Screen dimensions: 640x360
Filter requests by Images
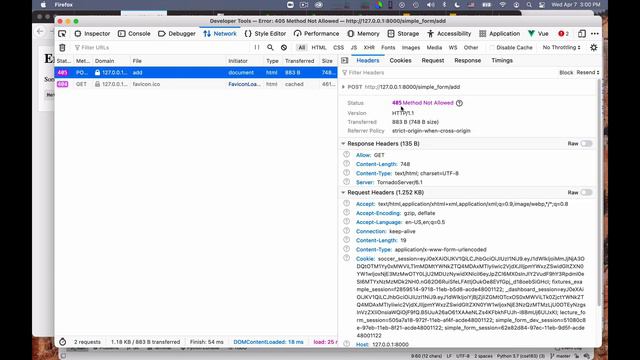411,48
